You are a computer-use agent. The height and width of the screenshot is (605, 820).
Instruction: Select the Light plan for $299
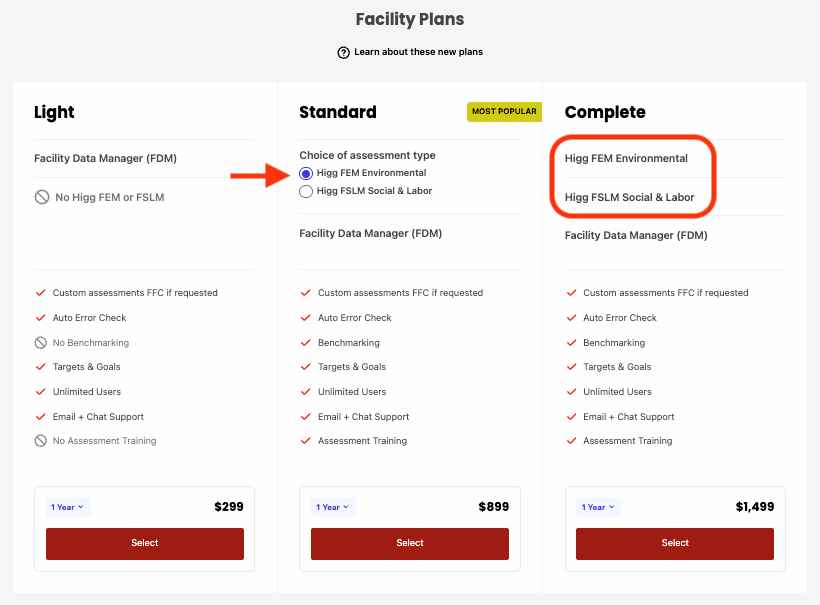(x=145, y=543)
